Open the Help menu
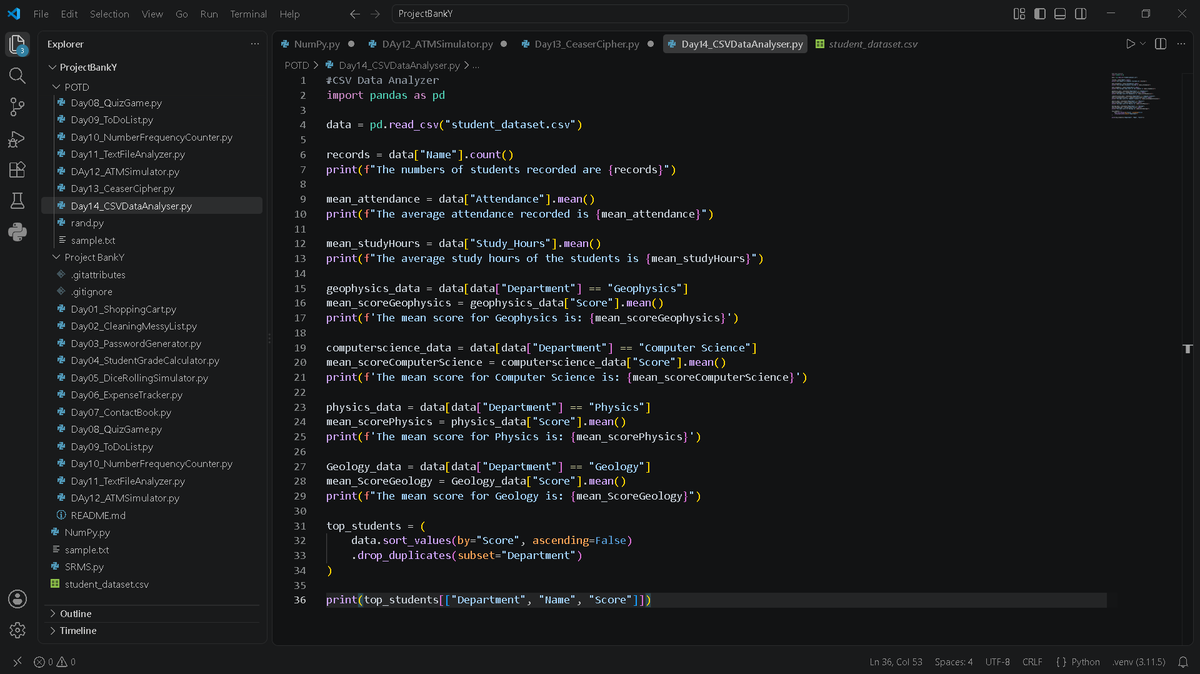Screen dimensions: 1200x674 pos(290,14)
